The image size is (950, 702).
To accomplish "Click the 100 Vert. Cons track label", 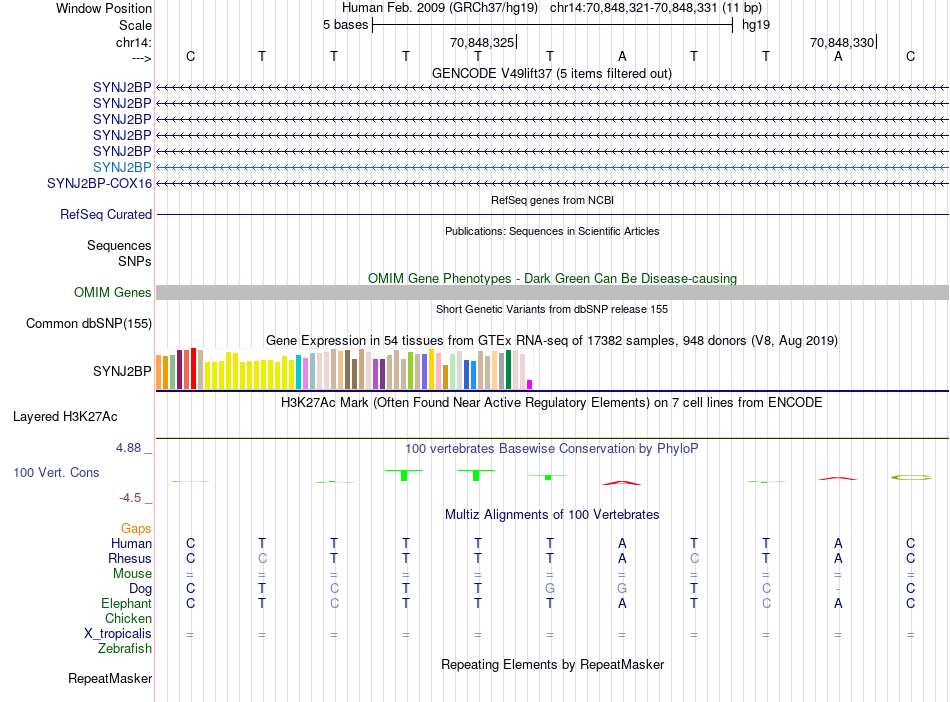I will click(56, 472).
